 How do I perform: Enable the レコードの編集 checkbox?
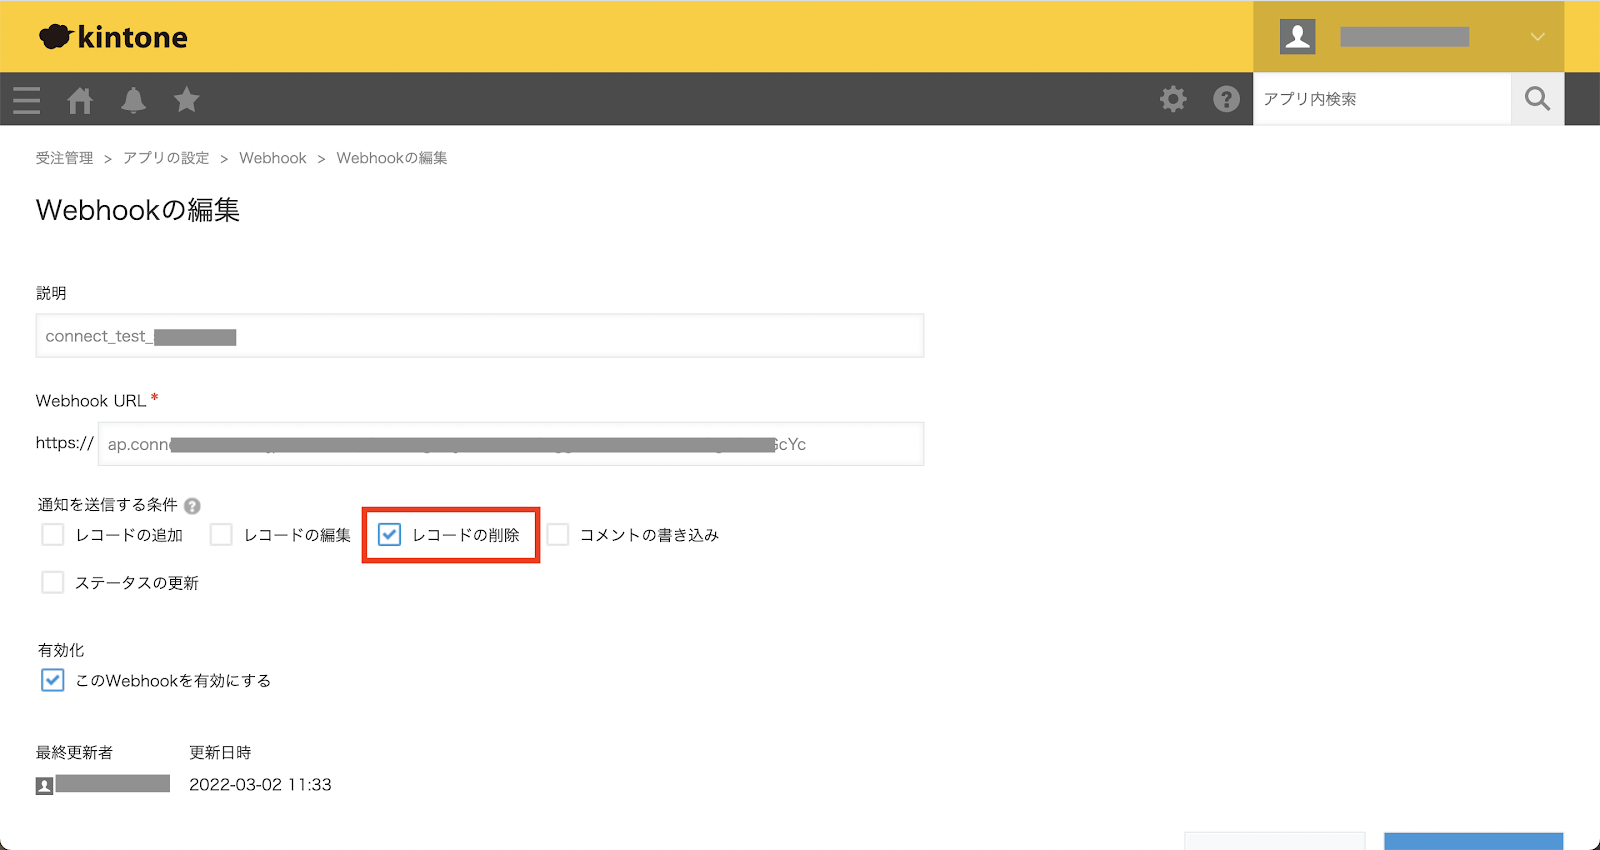coord(221,535)
